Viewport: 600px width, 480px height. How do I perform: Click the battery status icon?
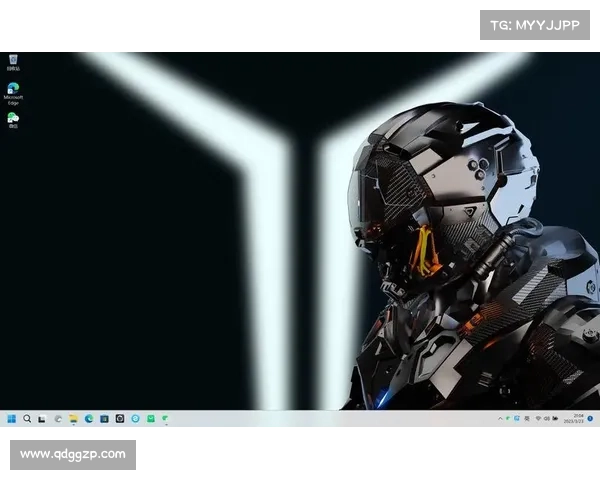tap(555, 418)
